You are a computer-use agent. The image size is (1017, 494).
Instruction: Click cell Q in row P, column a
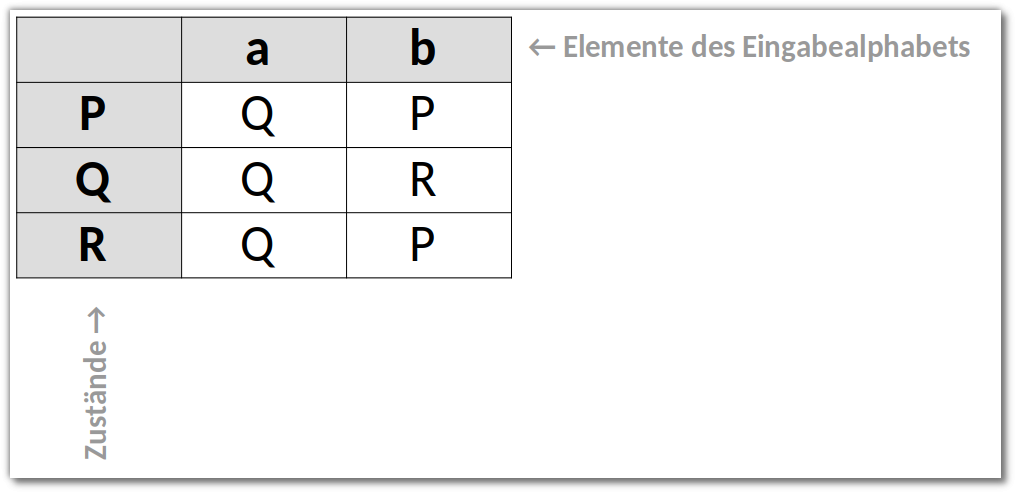point(264,115)
